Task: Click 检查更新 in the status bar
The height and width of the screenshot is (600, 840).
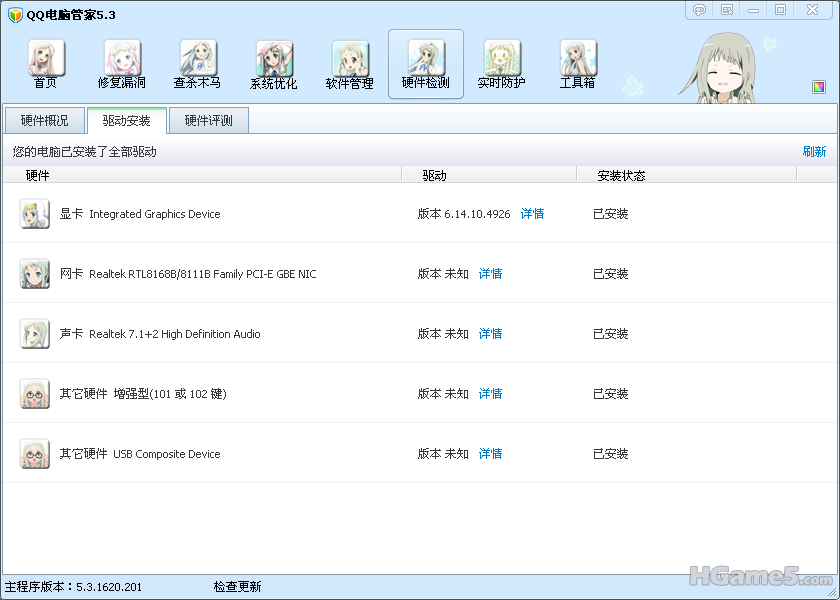Action: point(237,587)
